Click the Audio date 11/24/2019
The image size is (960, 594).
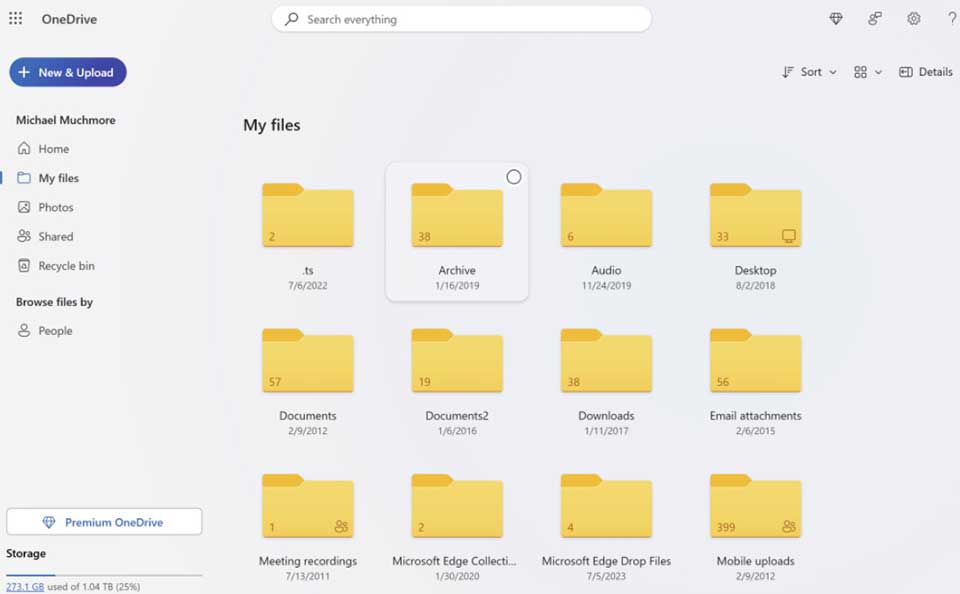(x=606, y=285)
